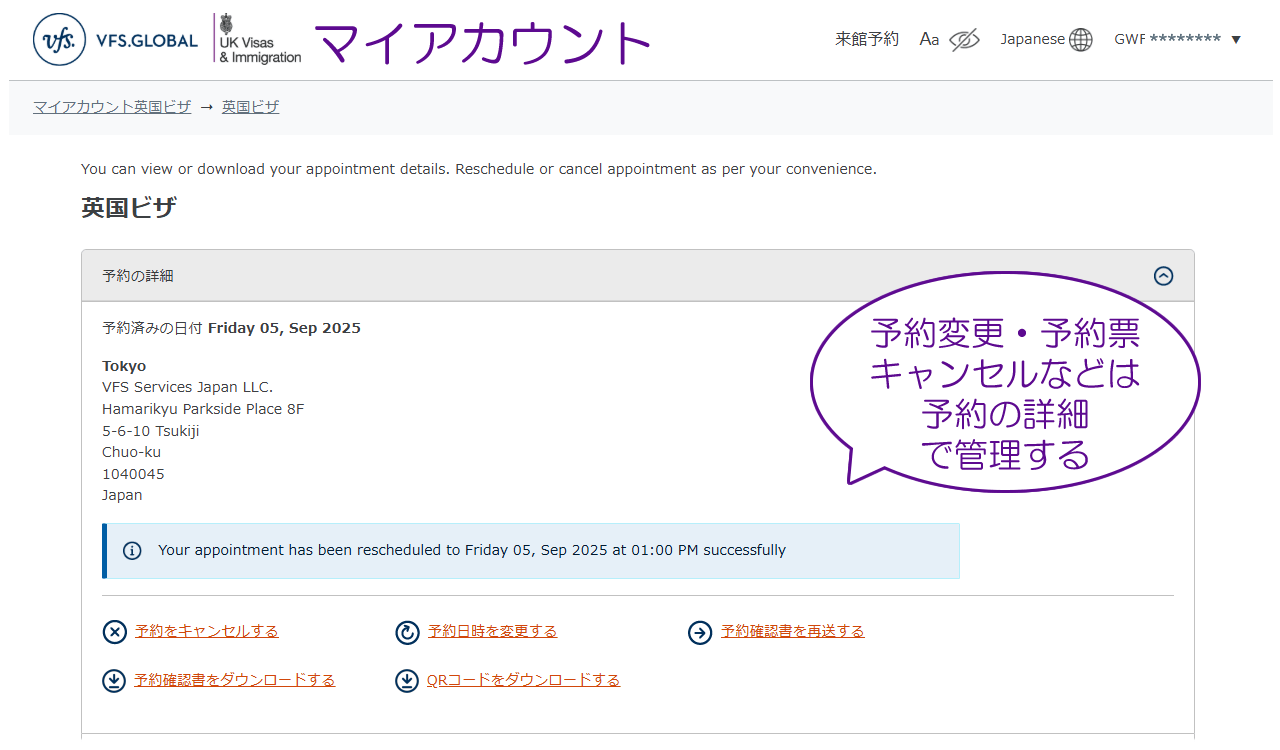Click the resend confirmation arrow icon

[x=700, y=632]
